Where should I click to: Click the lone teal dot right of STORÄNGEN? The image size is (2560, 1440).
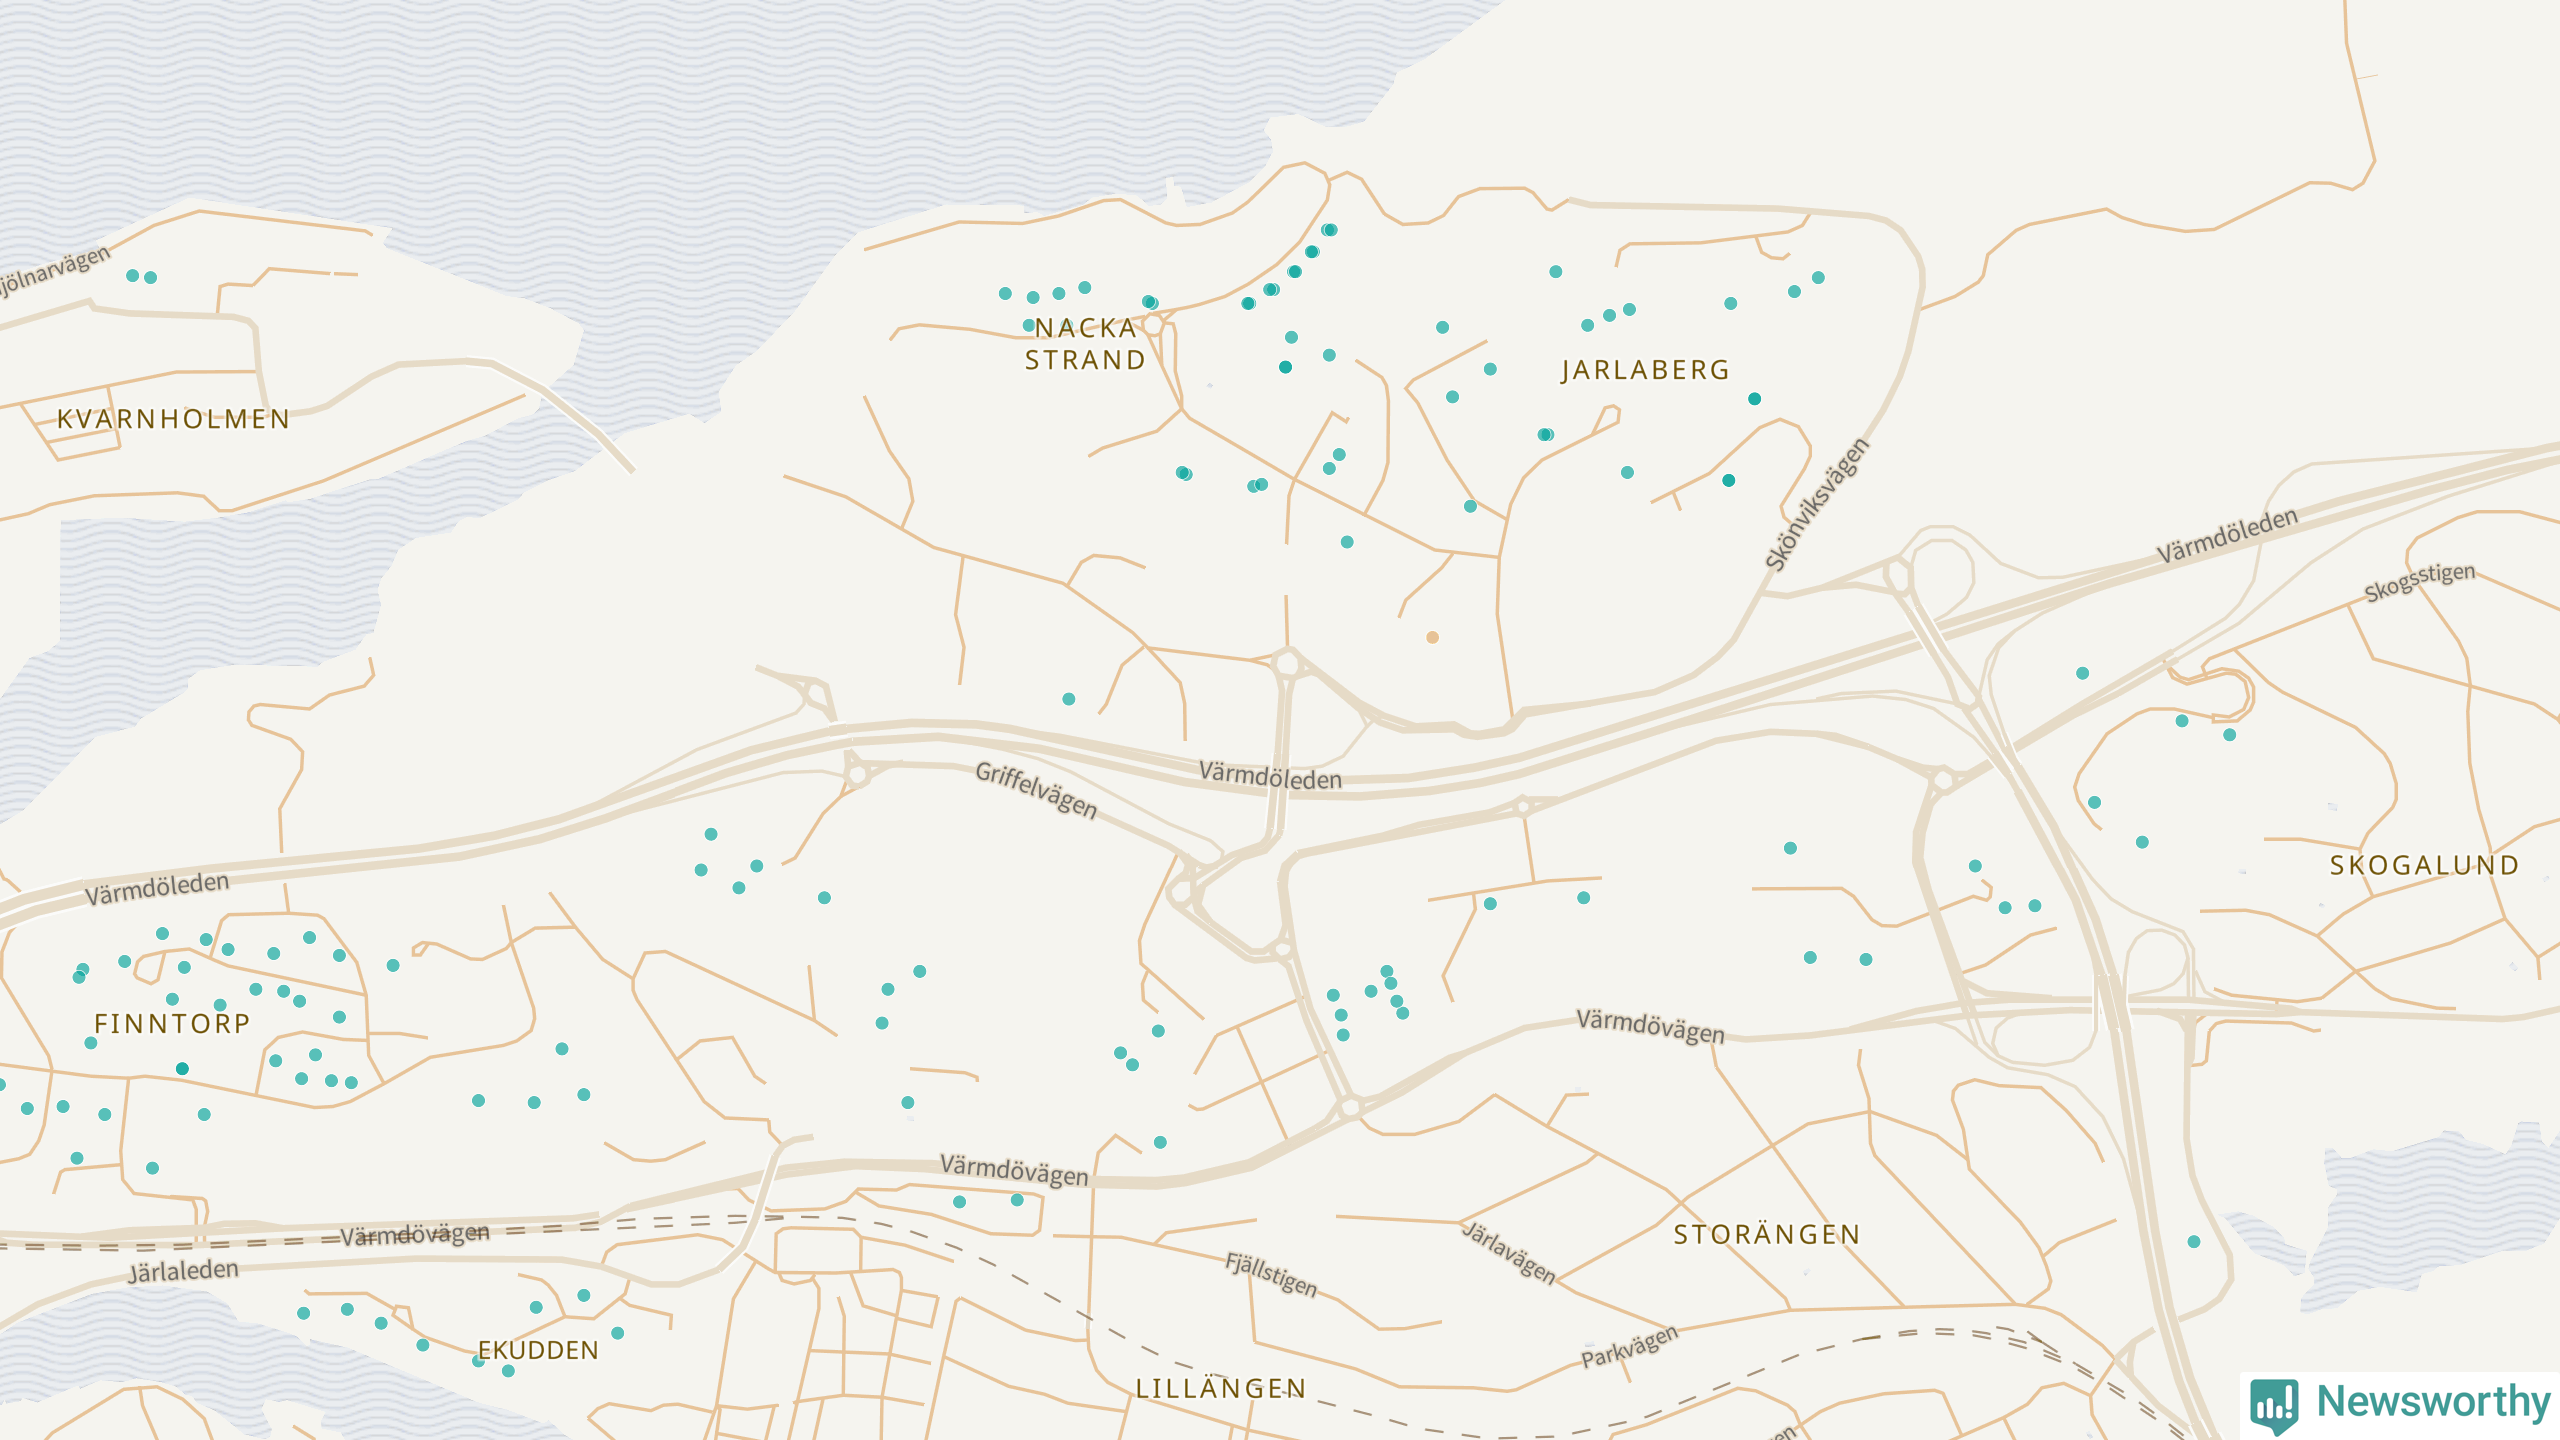[2194, 1241]
